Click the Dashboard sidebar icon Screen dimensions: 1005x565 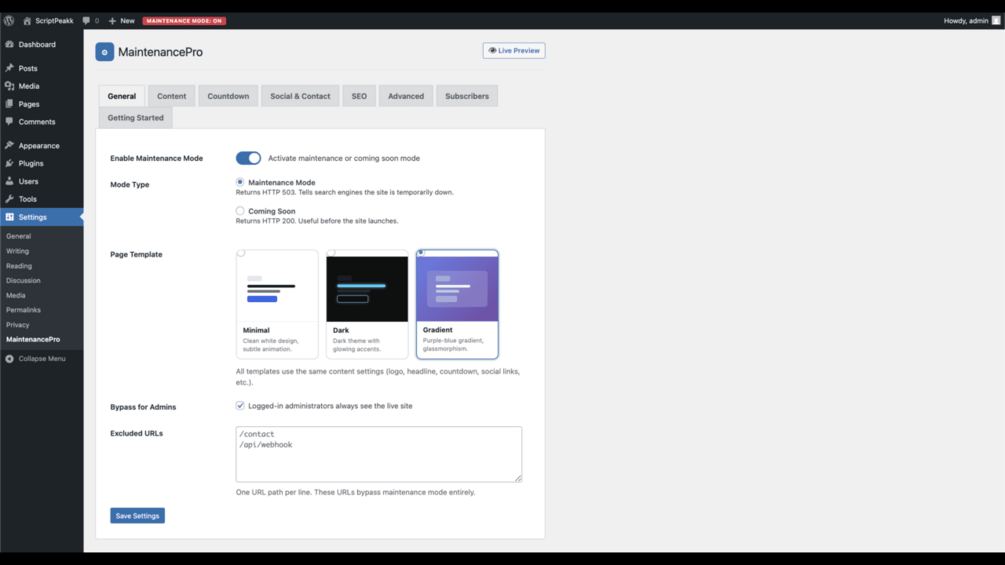click(x=10, y=44)
